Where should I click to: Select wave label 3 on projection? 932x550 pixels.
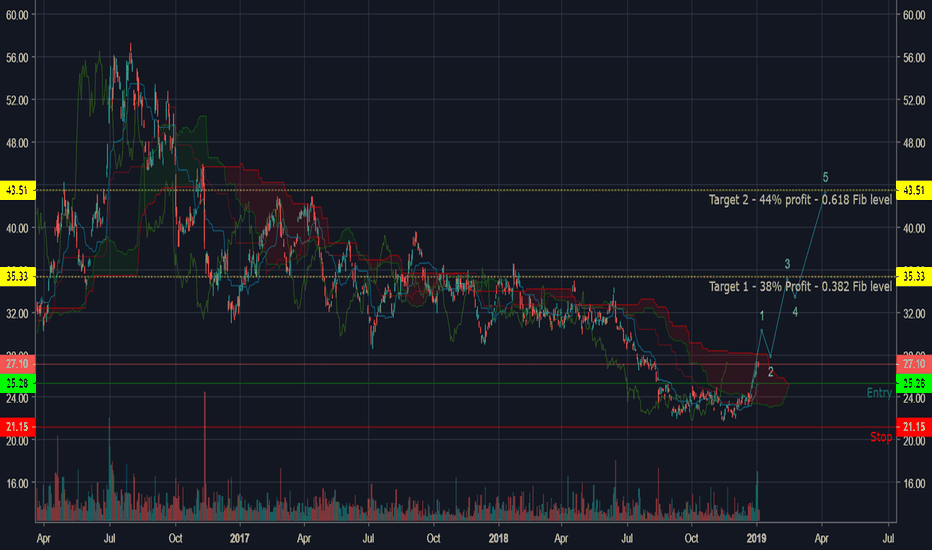(x=787, y=264)
